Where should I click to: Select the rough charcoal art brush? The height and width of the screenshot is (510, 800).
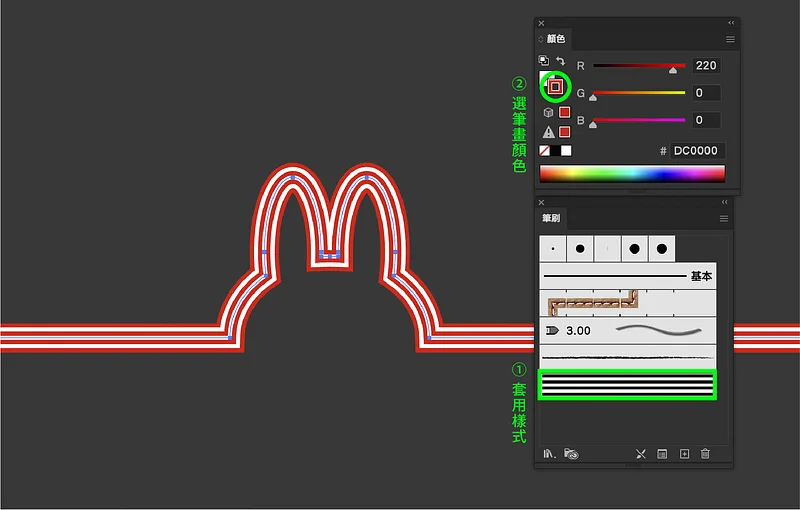pos(628,357)
